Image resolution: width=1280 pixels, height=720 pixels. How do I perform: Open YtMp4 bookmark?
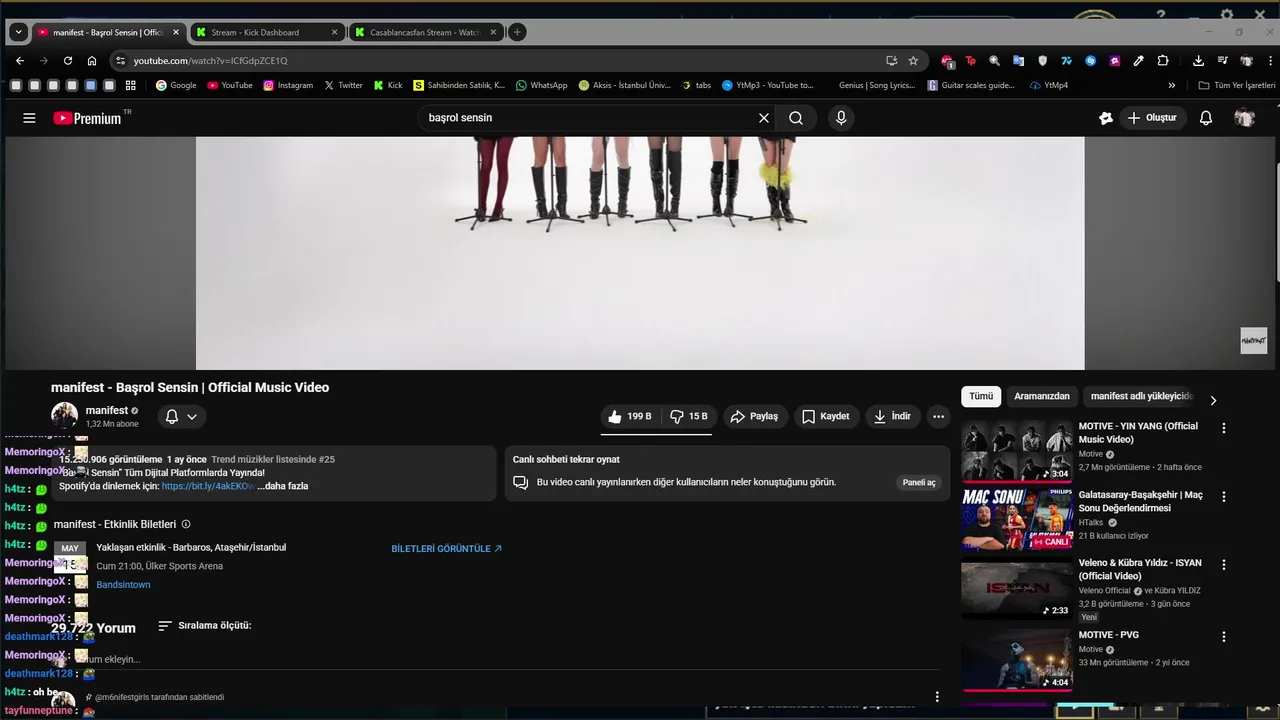(1049, 85)
